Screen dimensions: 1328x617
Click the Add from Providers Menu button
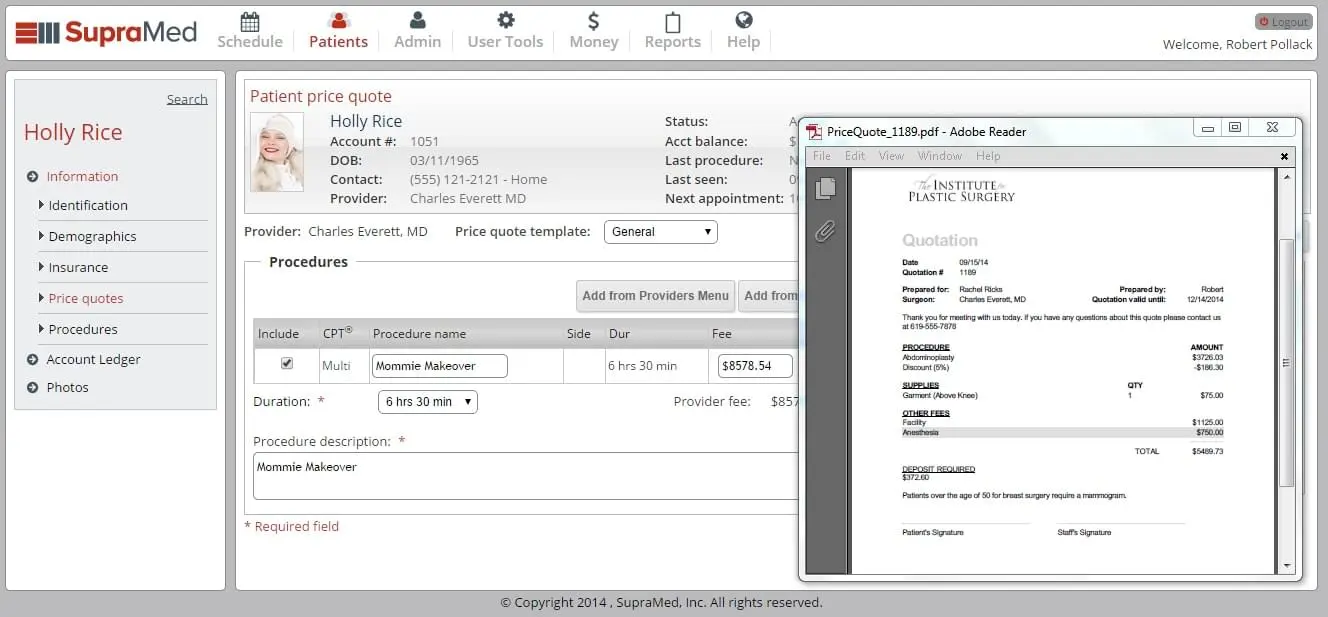pyautogui.click(x=655, y=295)
